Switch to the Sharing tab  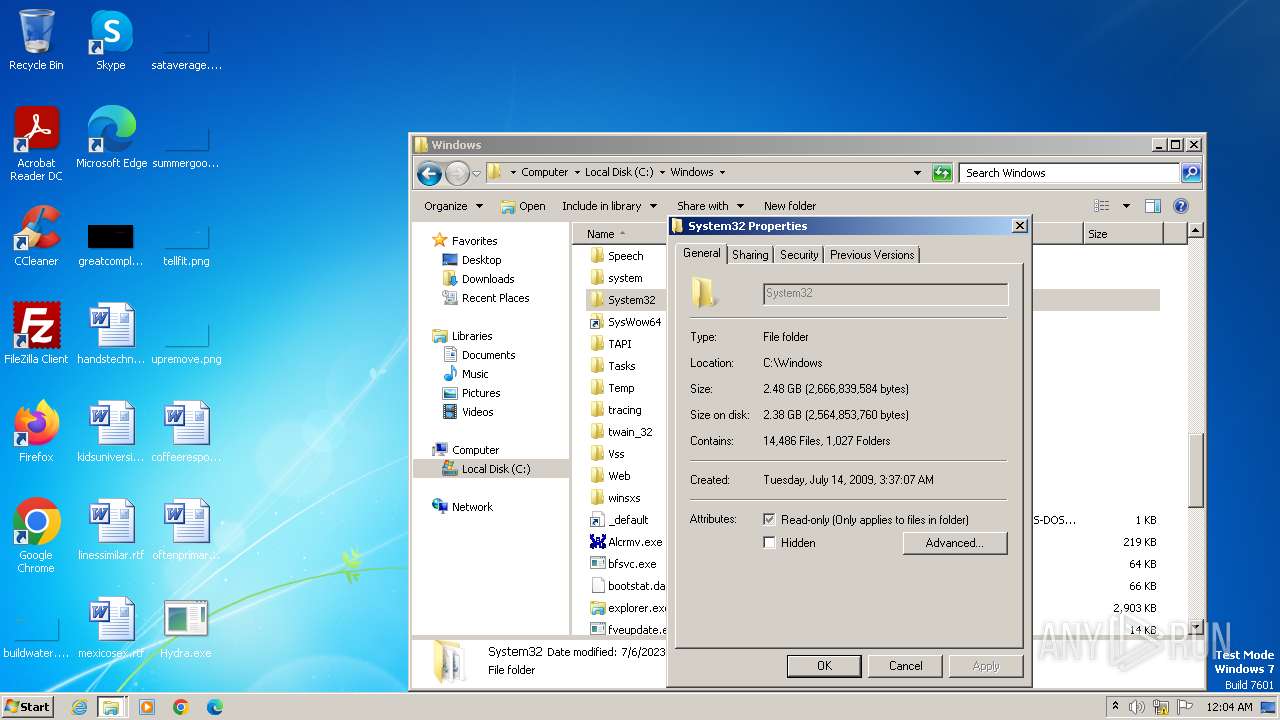pyautogui.click(x=750, y=255)
